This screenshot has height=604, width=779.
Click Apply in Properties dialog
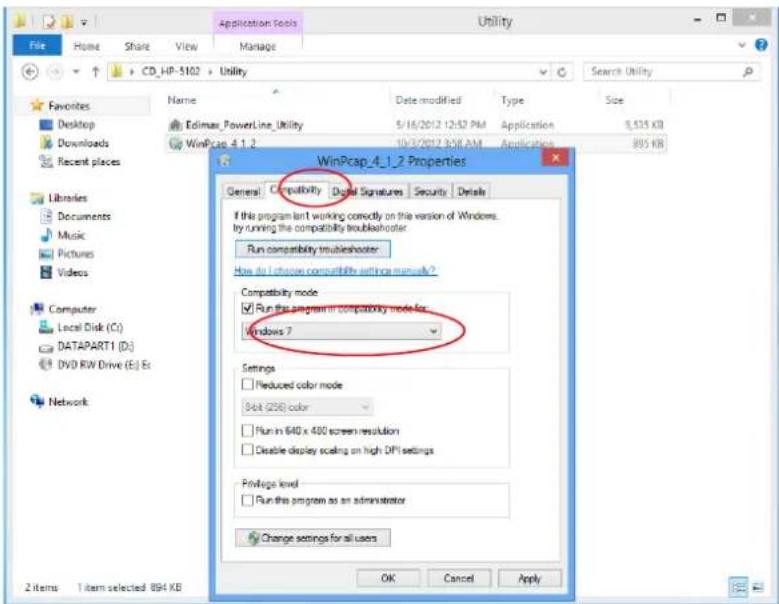point(530,578)
